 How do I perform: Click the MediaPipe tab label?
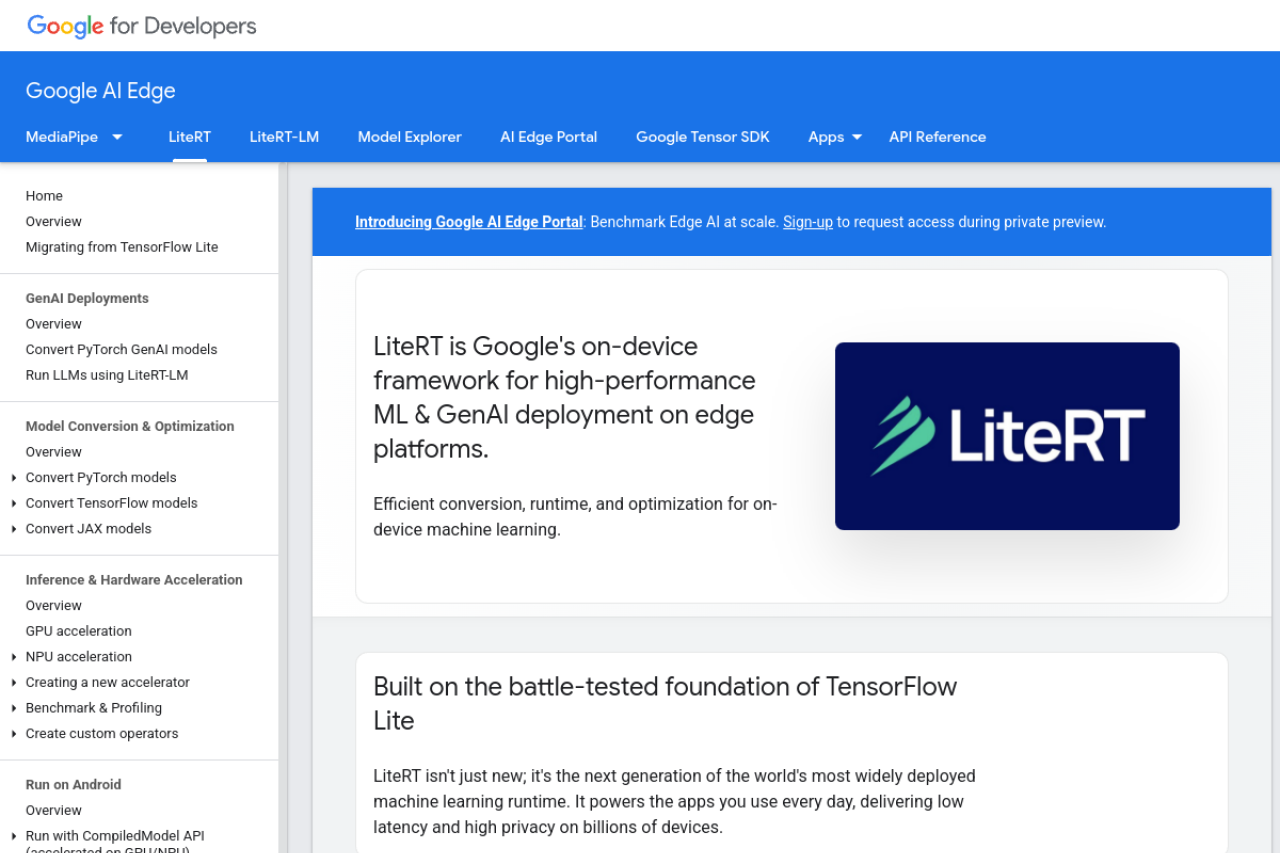(x=62, y=137)
